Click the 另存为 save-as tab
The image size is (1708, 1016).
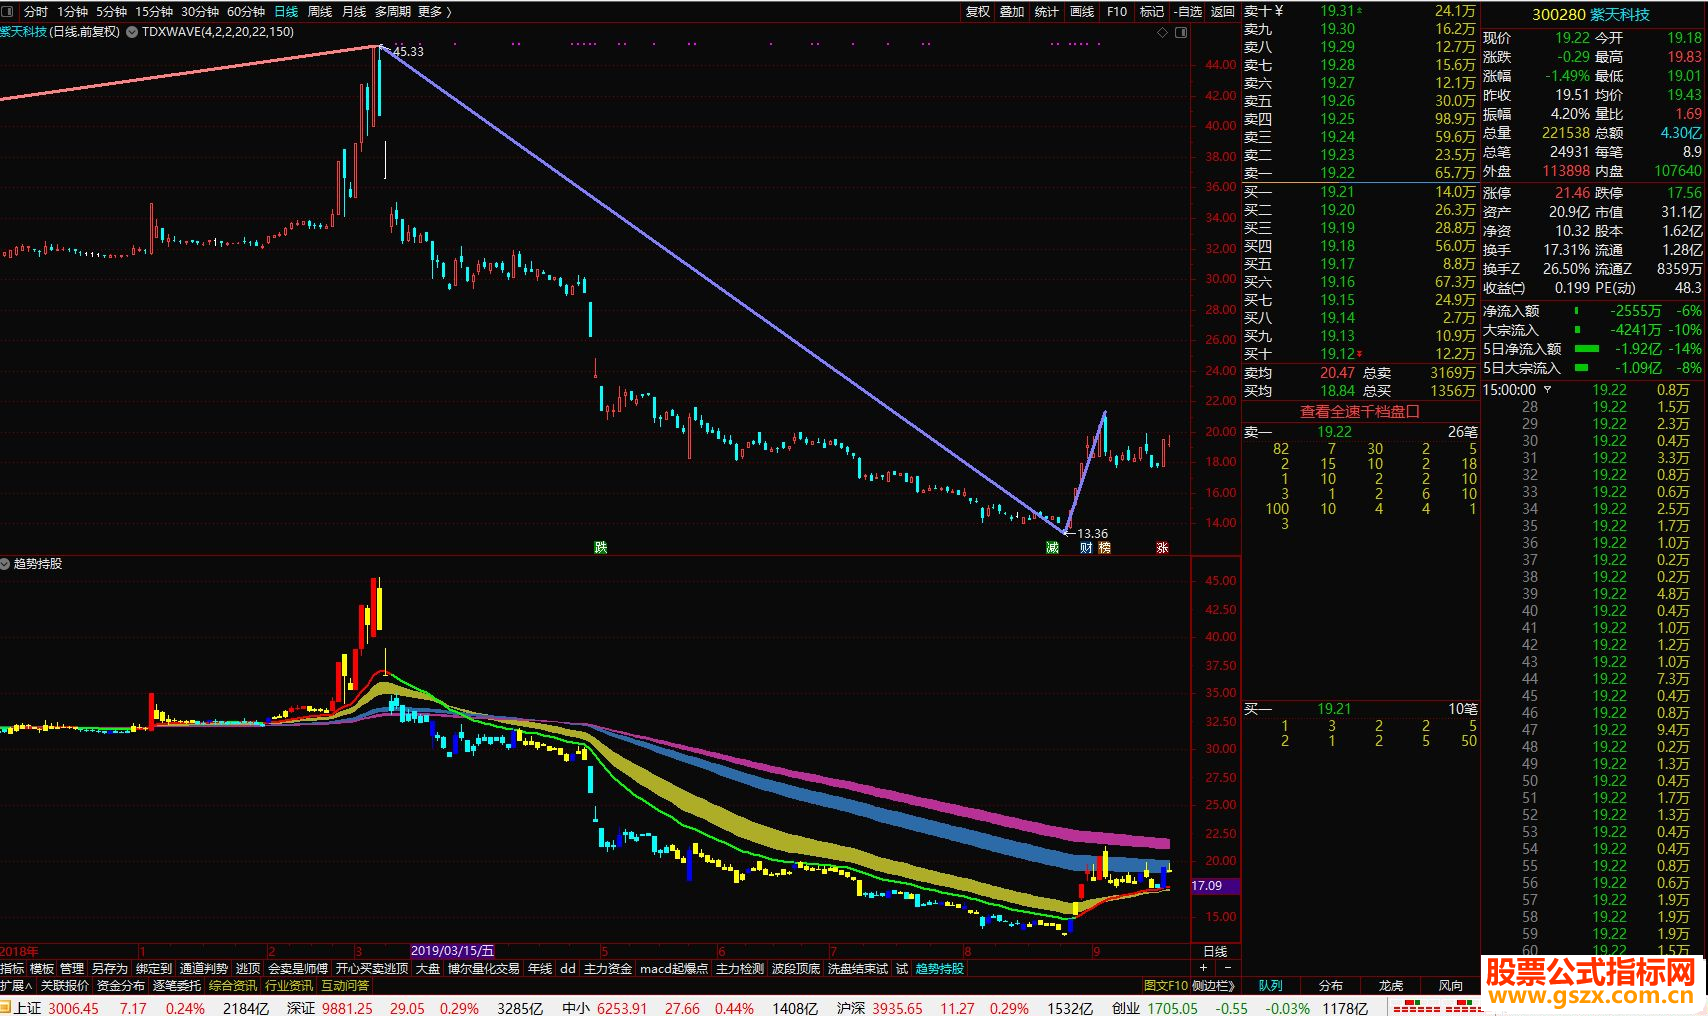(x=110, y=968)
